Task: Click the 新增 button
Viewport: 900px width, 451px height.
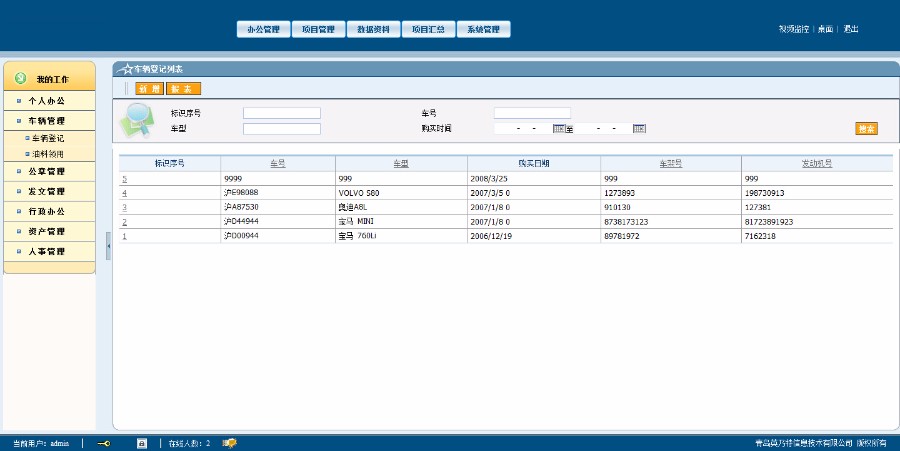Action: coord(150,89)
